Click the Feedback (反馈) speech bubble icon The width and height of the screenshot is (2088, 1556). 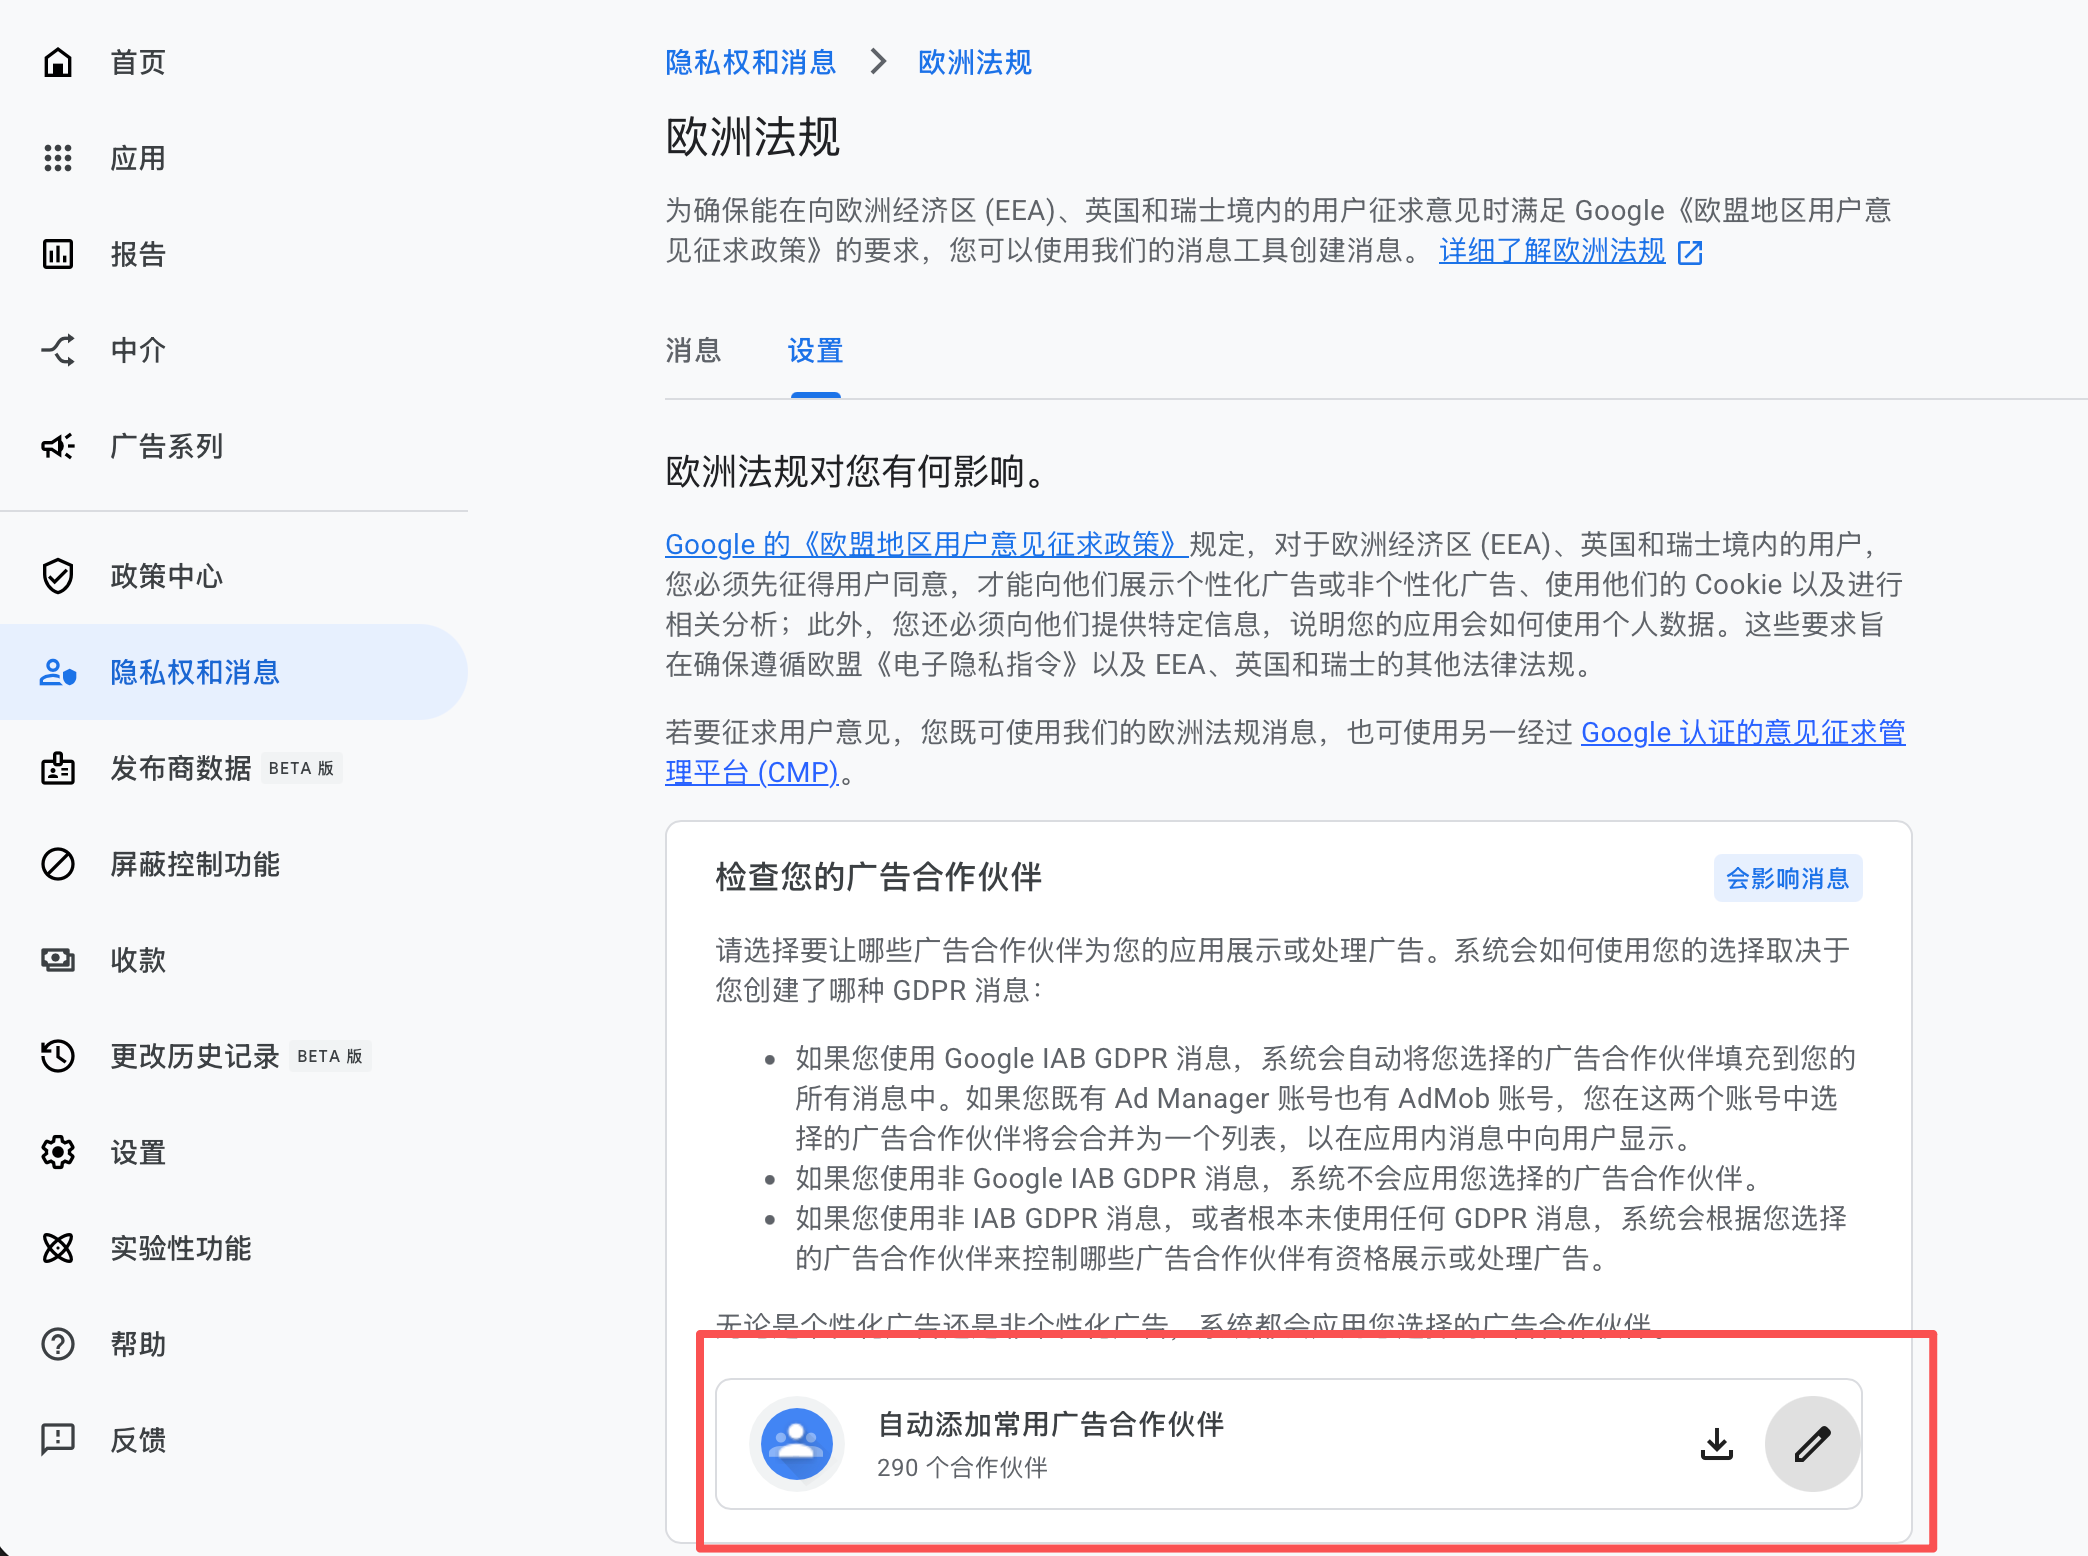tap(58, 1440)
